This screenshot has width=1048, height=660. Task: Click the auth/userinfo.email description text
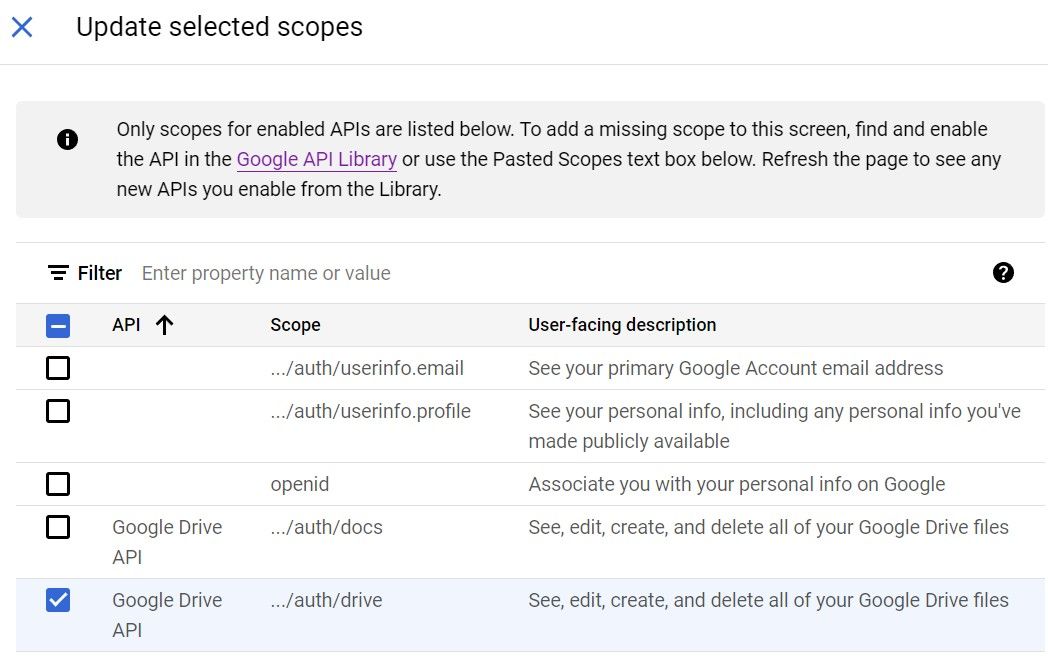(x=735, y=368)
